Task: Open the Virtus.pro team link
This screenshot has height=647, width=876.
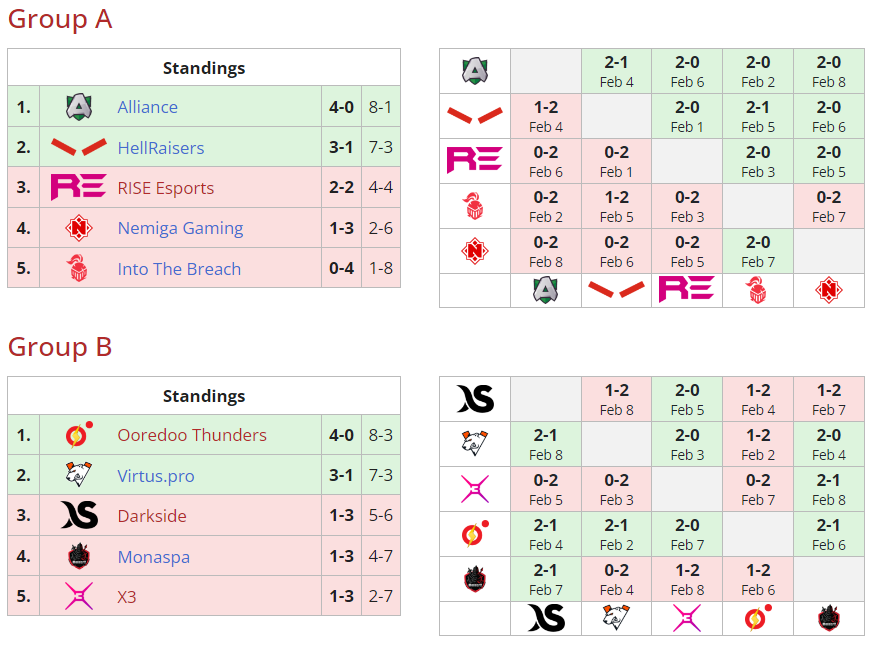Action: 158,476
